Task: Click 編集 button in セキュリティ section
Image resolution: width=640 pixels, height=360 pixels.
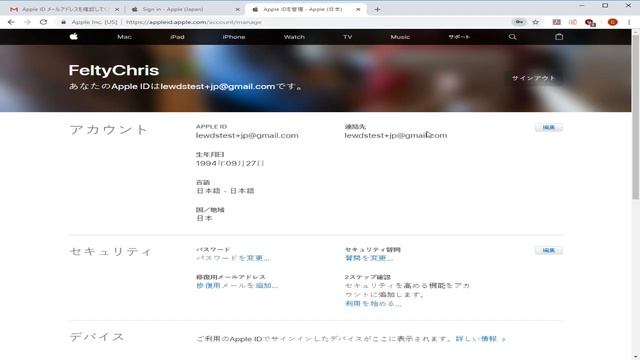Action: 549,250
